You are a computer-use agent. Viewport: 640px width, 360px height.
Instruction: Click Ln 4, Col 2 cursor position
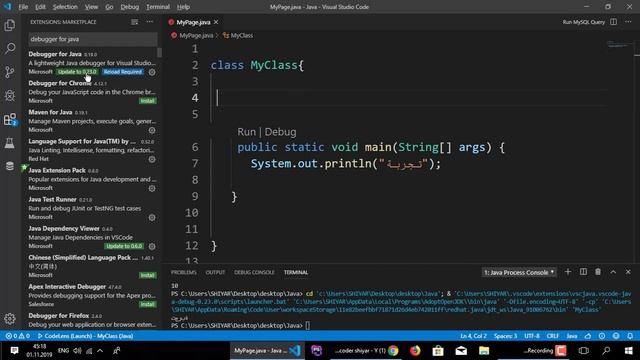(473, 336)
